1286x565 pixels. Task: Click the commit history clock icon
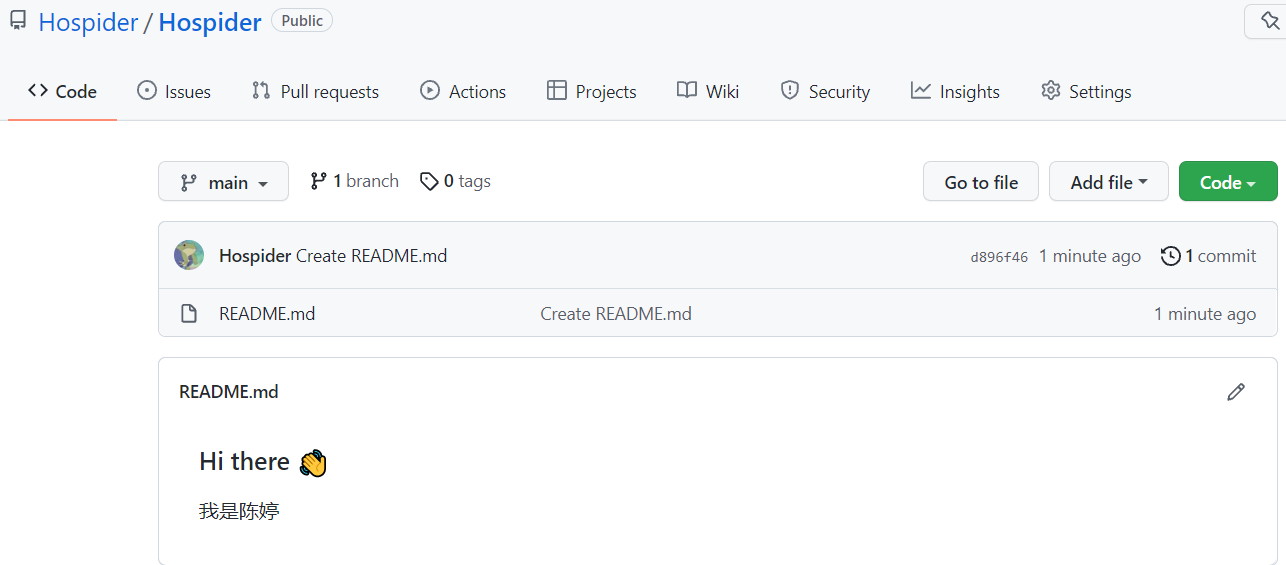1171,256
